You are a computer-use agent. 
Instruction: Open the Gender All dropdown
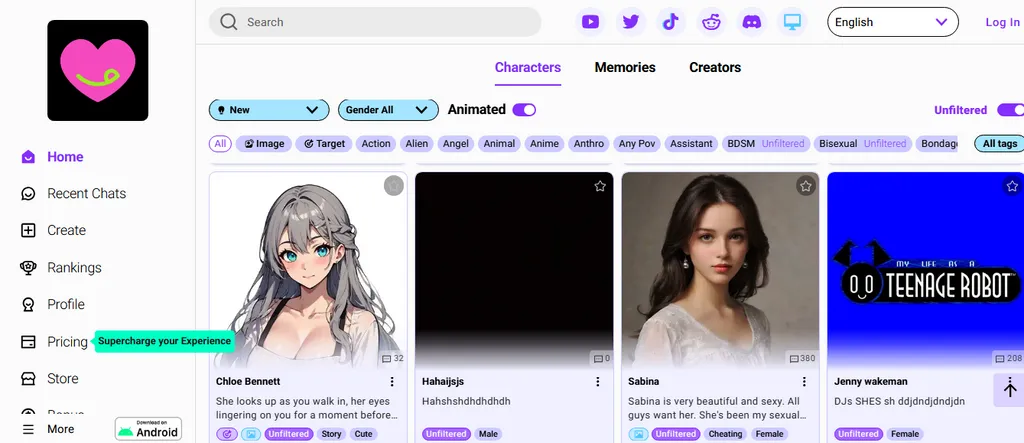388,110
